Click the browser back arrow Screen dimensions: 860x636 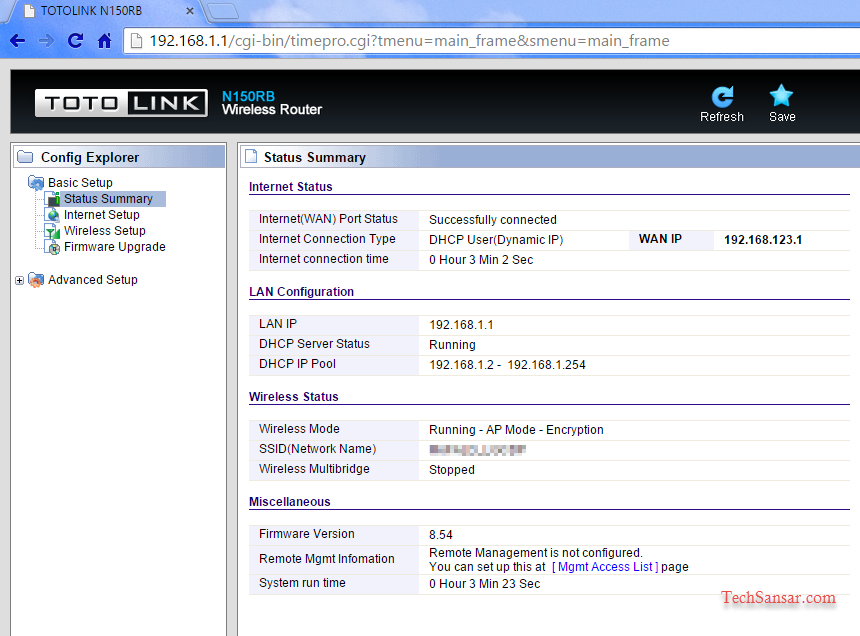[x=17, y=41]
